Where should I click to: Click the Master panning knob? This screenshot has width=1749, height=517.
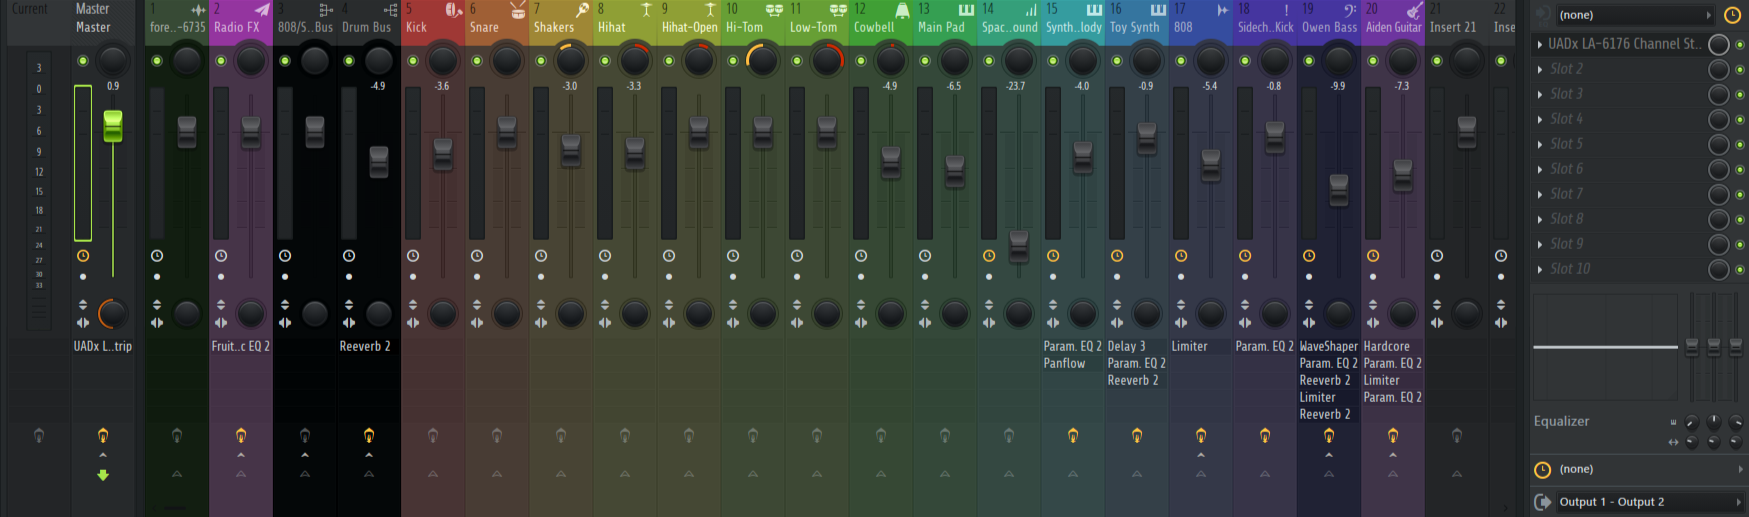(x=113, y=60)
